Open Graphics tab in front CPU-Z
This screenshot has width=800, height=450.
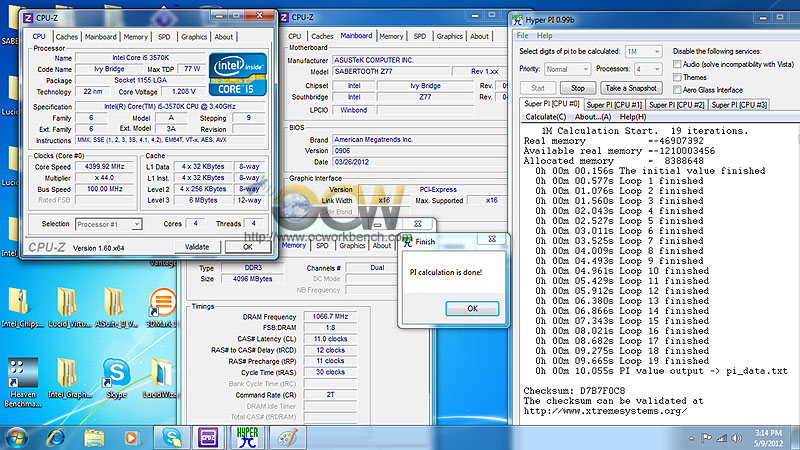194,37
